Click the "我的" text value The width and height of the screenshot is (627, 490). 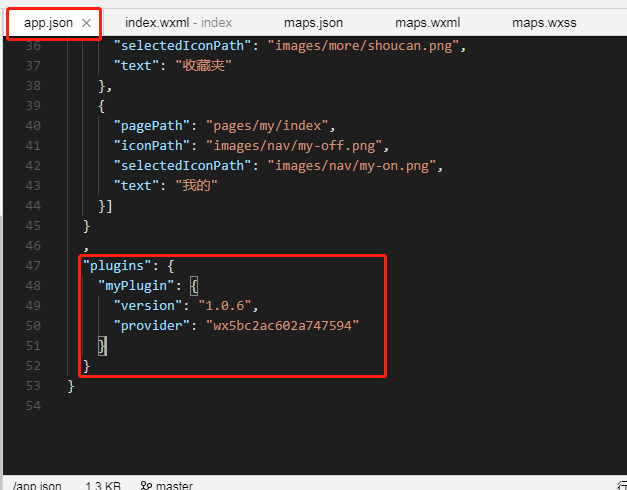click(196, 186)
